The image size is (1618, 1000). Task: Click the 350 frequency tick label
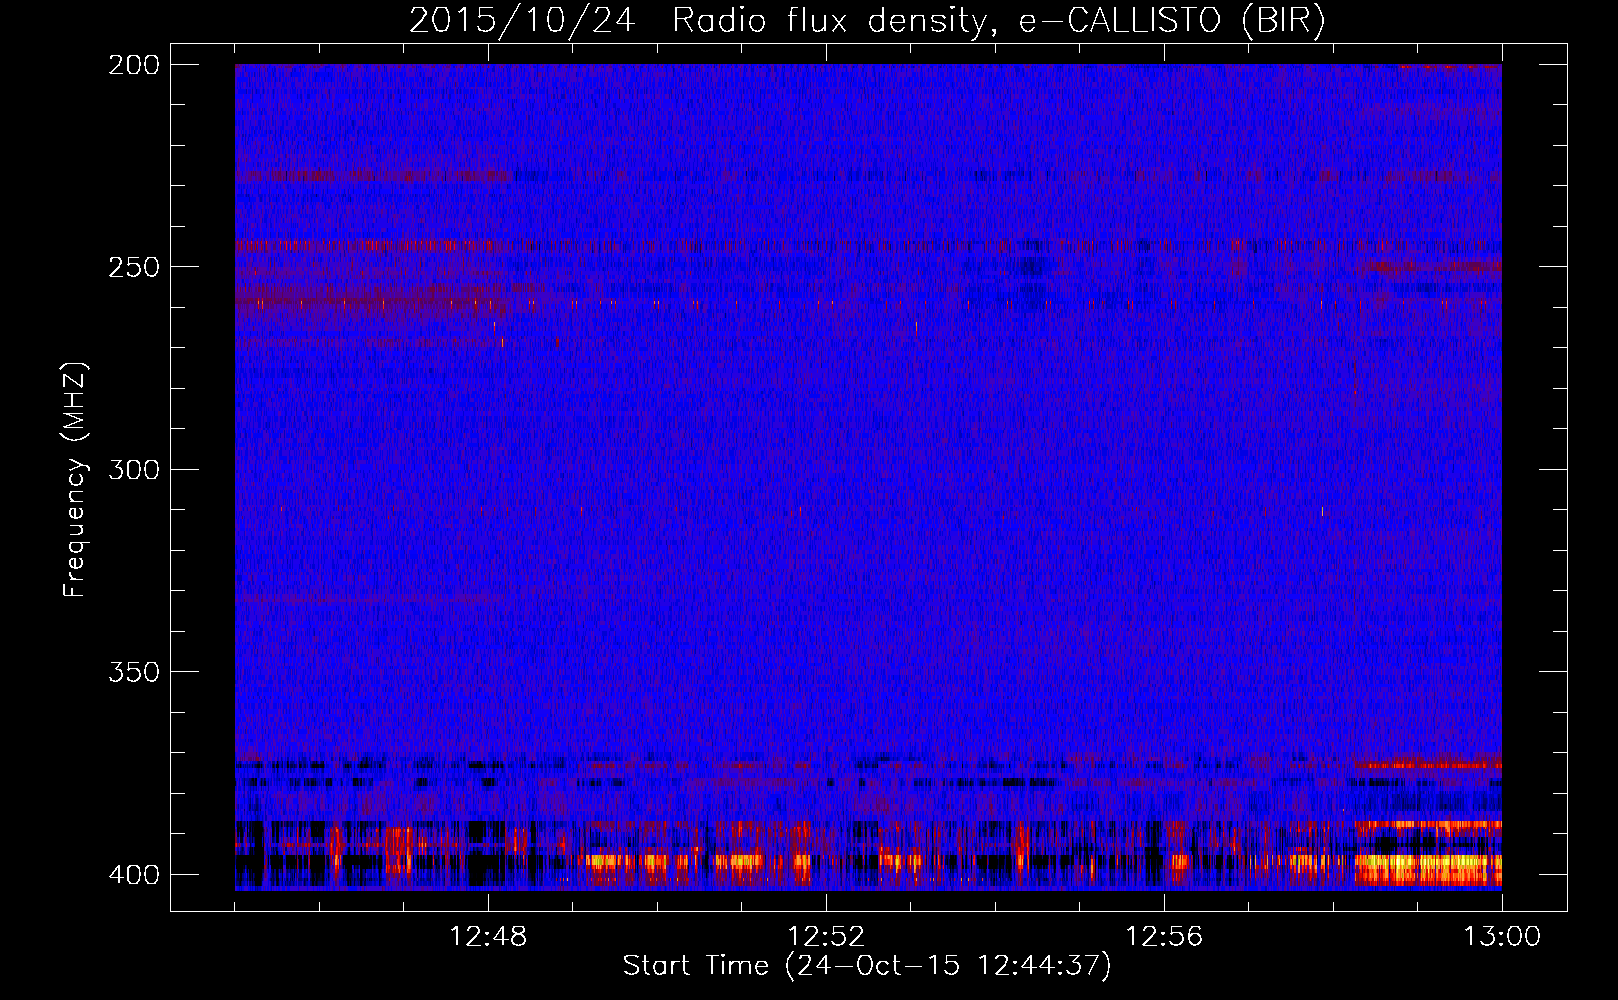[x=133, y=672]
